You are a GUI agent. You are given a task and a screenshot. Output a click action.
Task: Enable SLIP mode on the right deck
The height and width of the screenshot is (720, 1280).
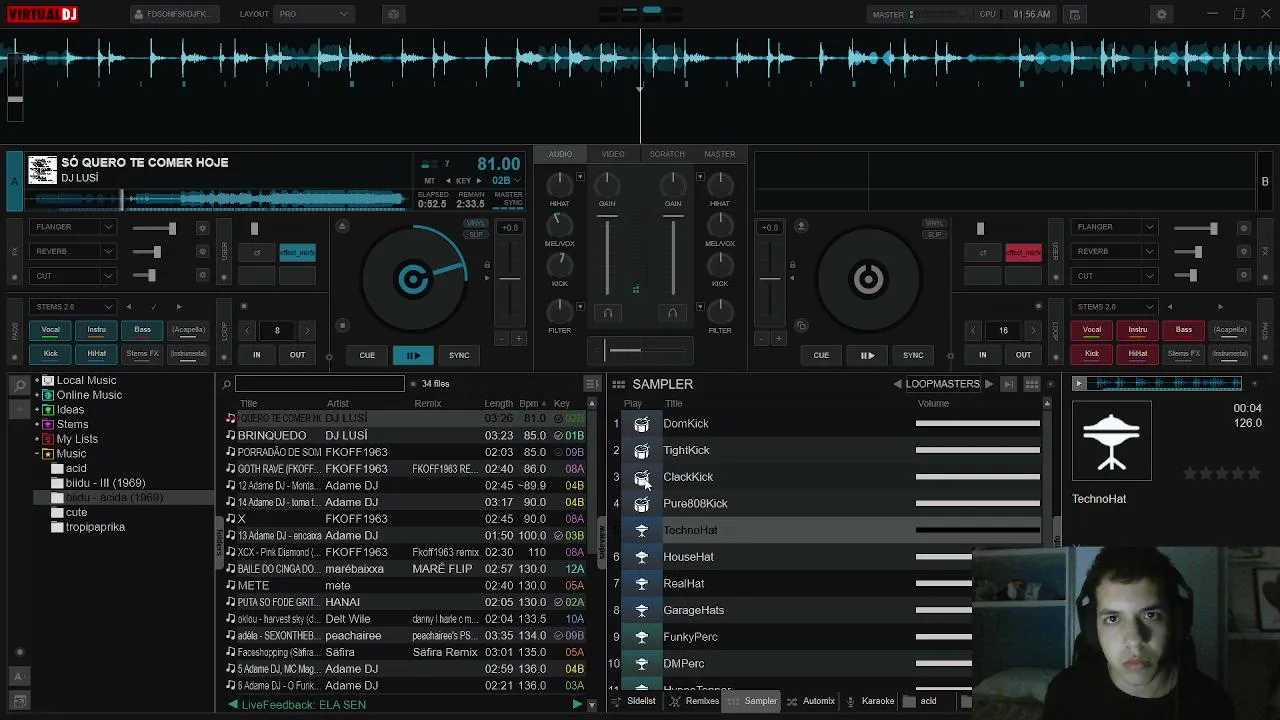click(934, 235)
